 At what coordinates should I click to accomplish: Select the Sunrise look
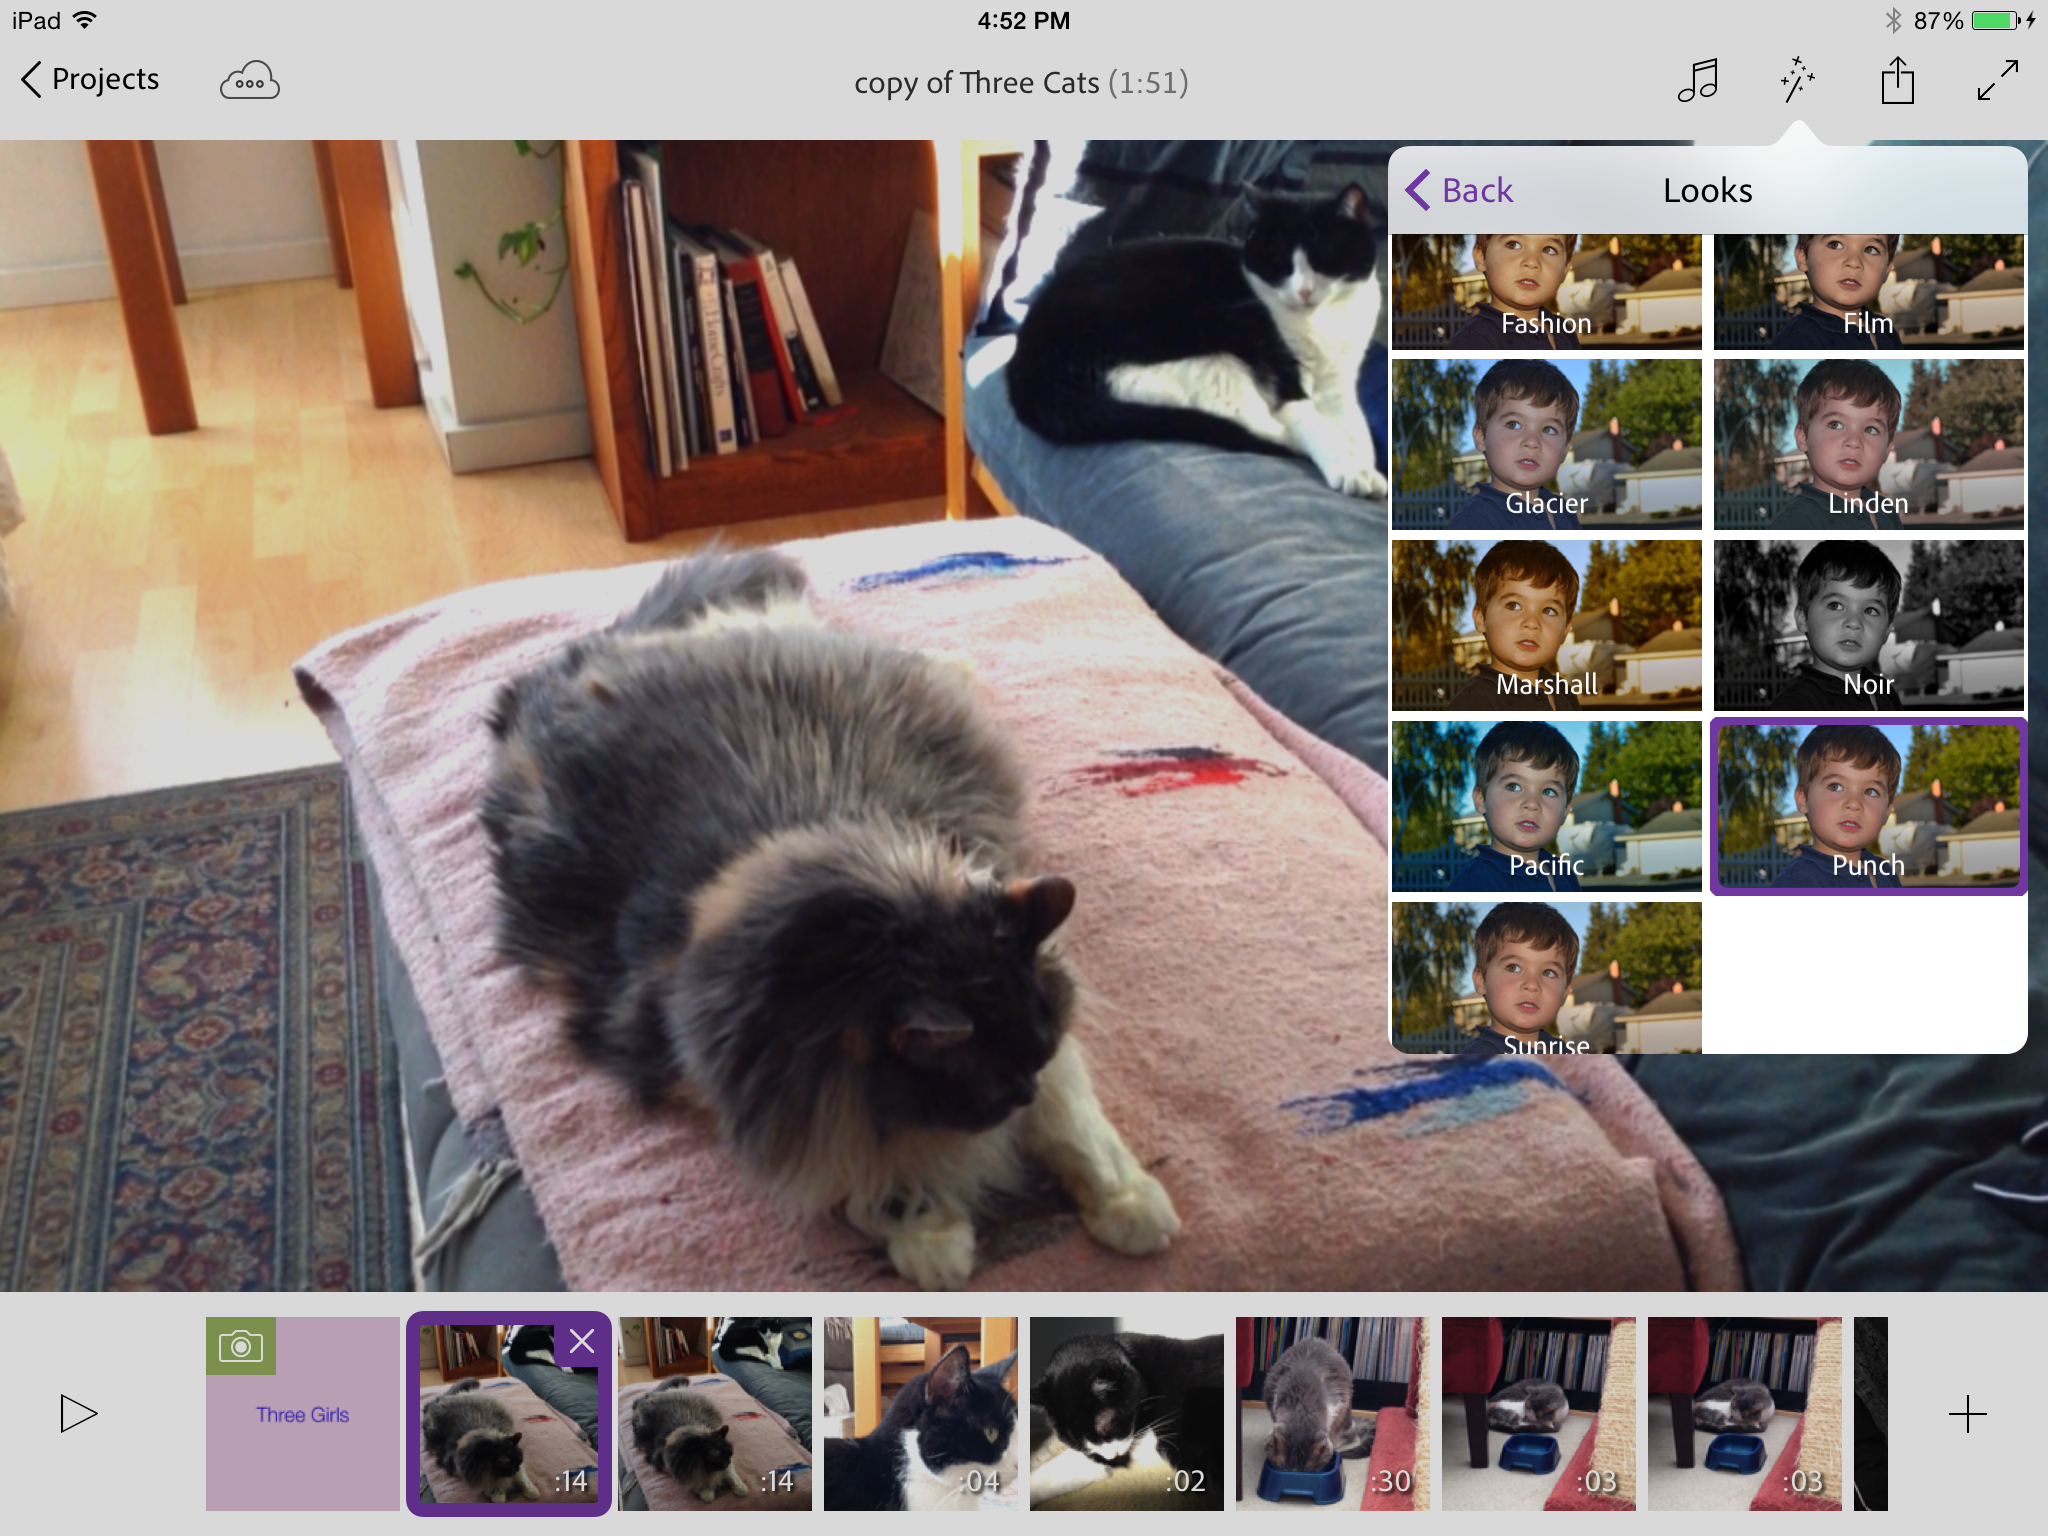pos(1546,977)
